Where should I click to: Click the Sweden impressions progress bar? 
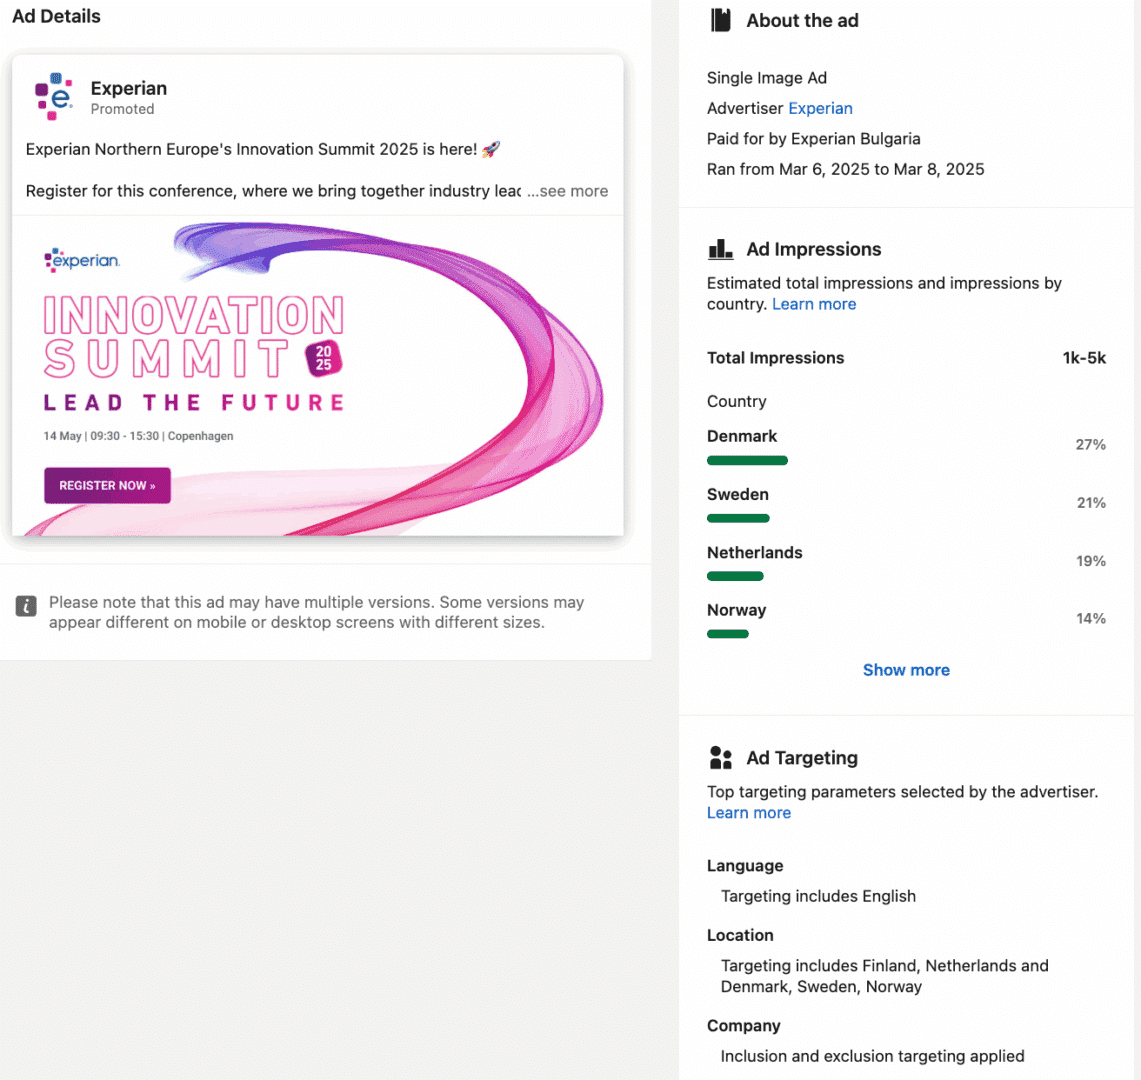coord(738,518)
